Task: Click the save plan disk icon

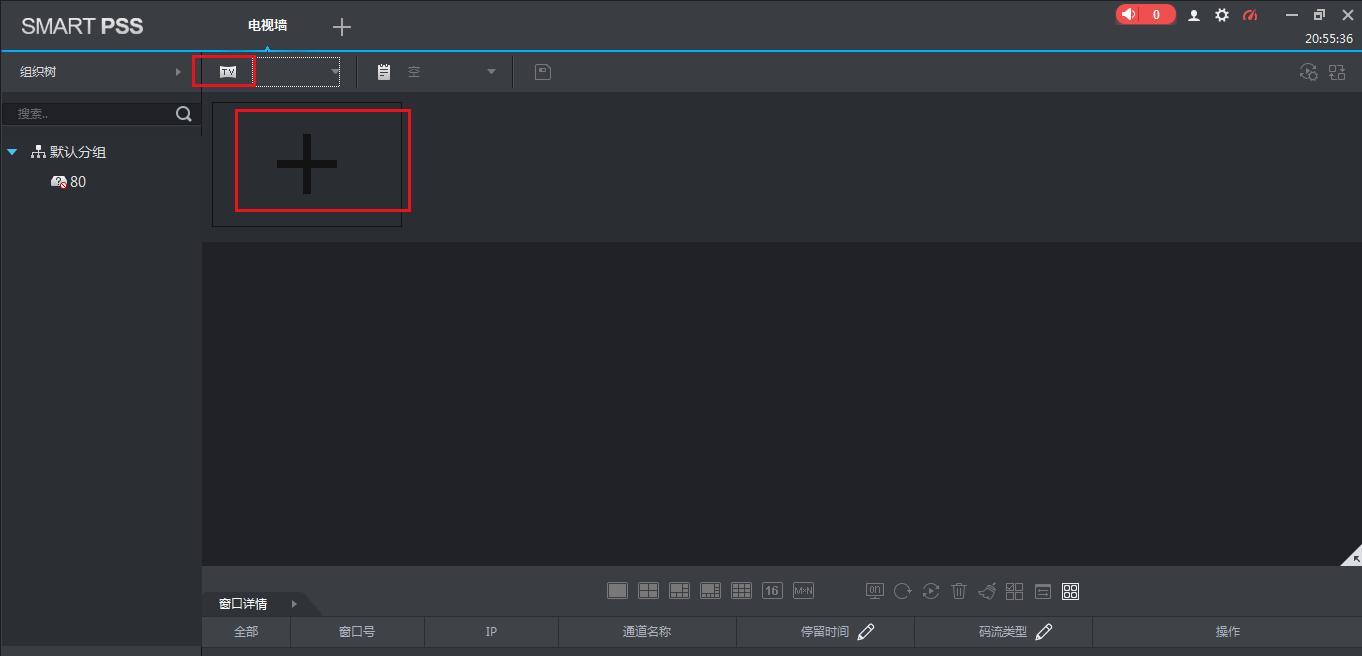Action: [543, 72]
